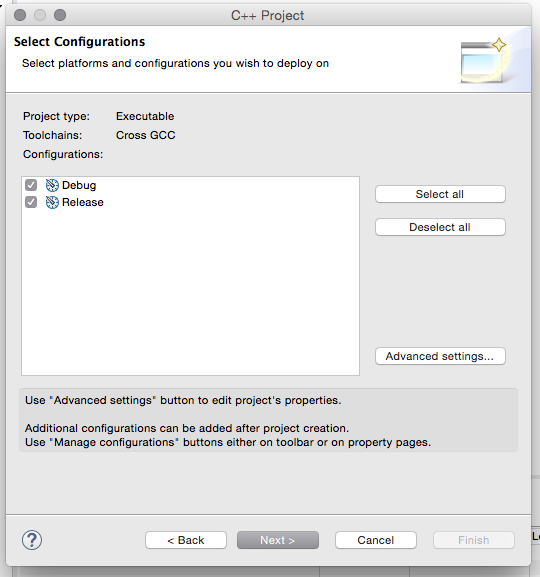Click the Release configuration gear icon
Viewport: 540px width, 577px height.
[x=52, y=202]
